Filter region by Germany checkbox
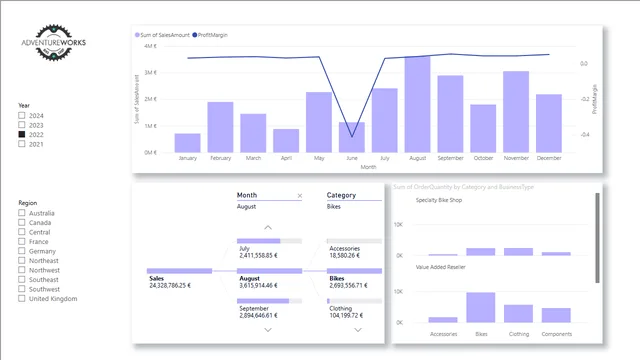 click(x=22, y=251)
